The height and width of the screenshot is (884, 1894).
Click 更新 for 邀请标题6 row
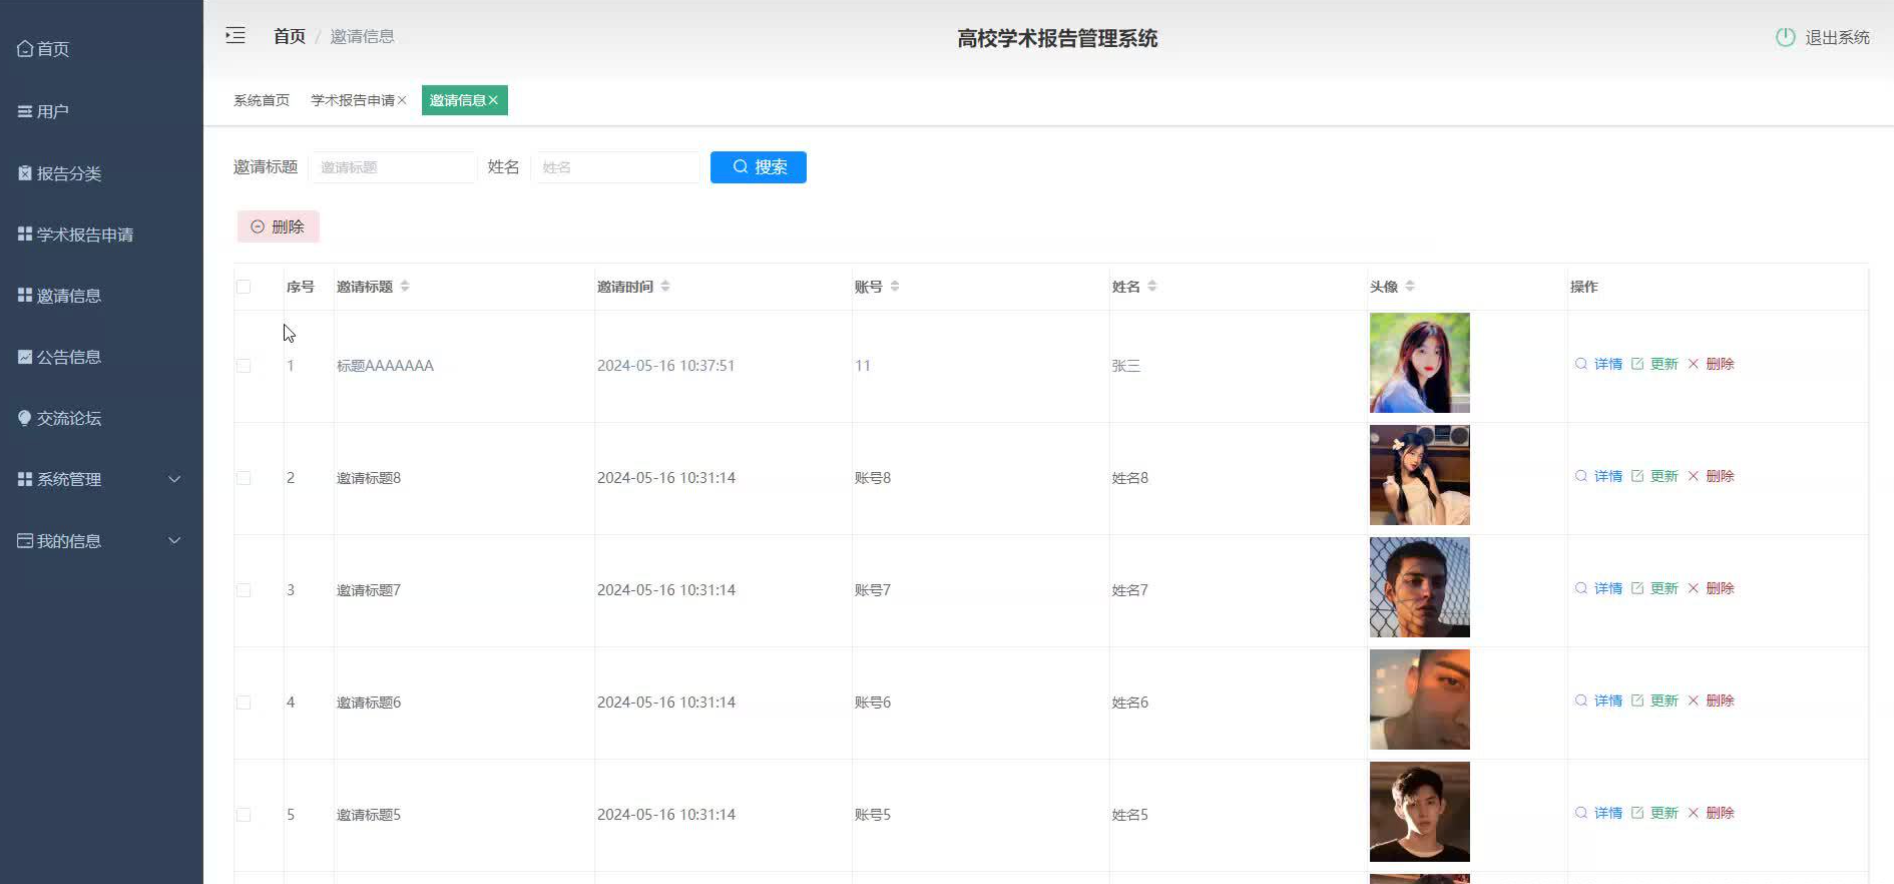tap(1655, 700)
